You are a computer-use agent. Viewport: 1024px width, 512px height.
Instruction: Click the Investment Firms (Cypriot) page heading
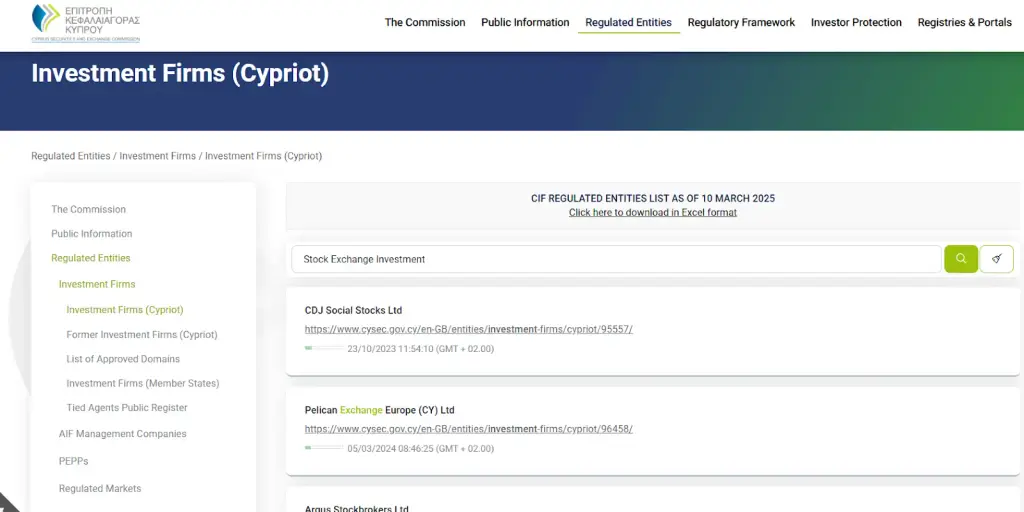[x=180, y=73]
